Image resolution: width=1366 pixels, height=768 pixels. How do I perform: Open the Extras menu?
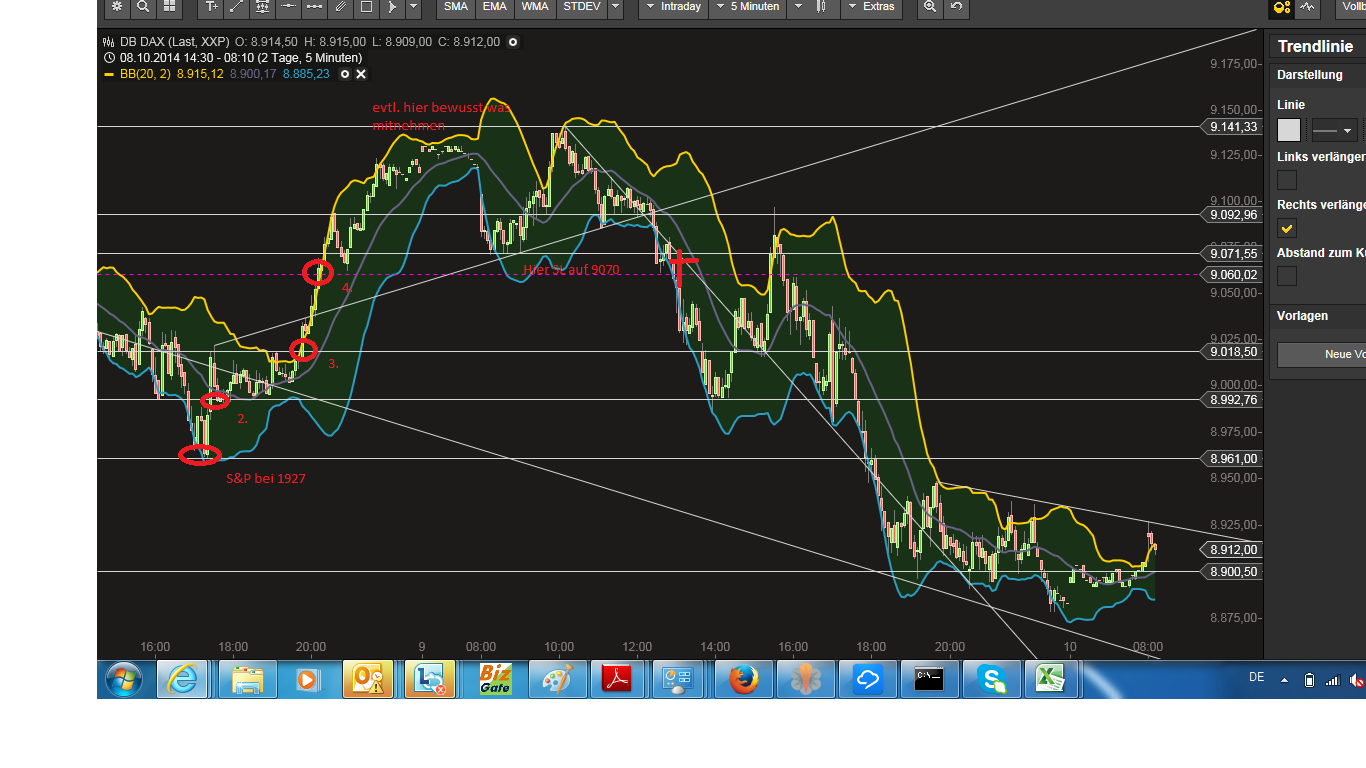(x=871, y=7)
